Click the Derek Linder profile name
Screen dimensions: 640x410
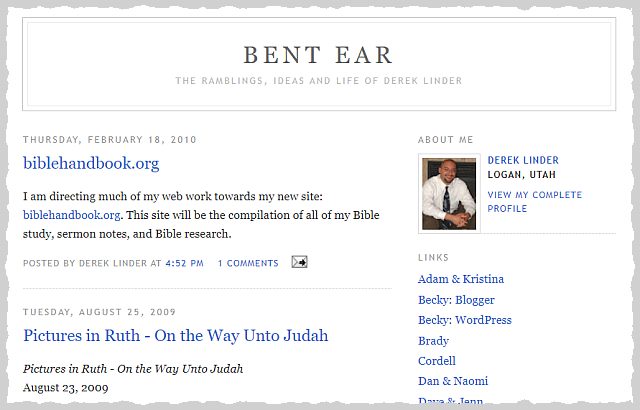[x=523, y=160]
